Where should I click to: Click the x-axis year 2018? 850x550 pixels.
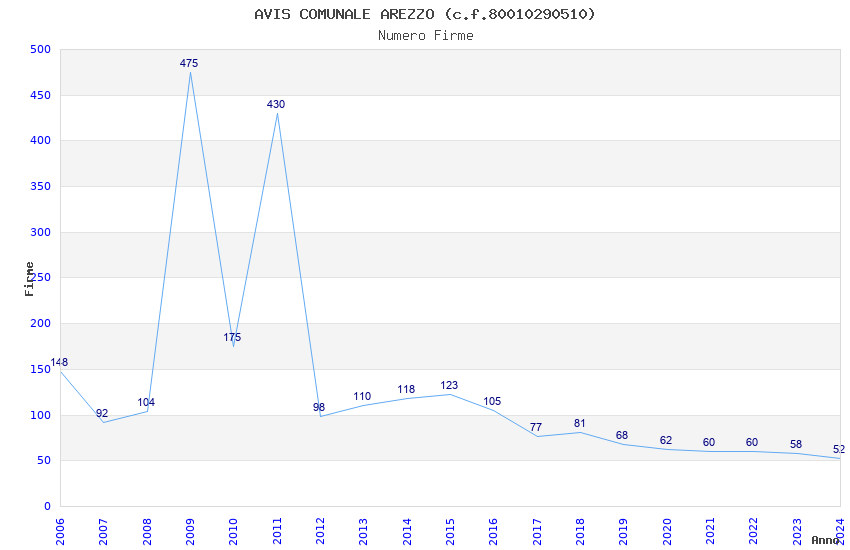click(580, 531)
